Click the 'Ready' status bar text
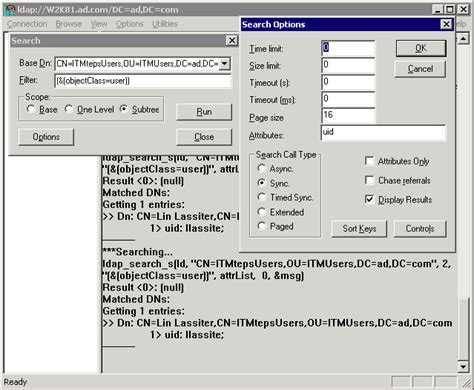Viewport: 474px width, 390px height. coord(15,382)
